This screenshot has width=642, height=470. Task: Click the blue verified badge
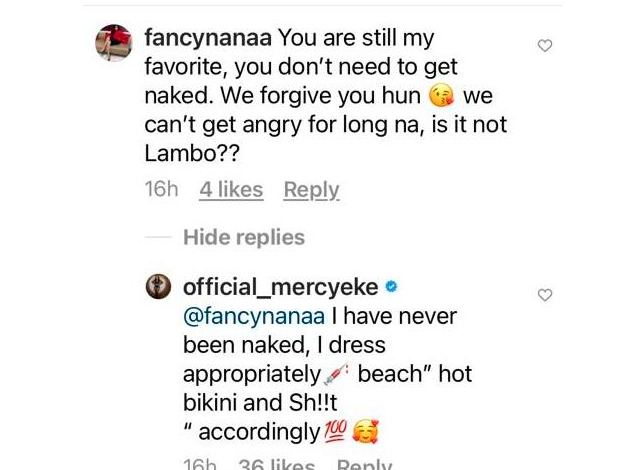[x=392, y=287]
